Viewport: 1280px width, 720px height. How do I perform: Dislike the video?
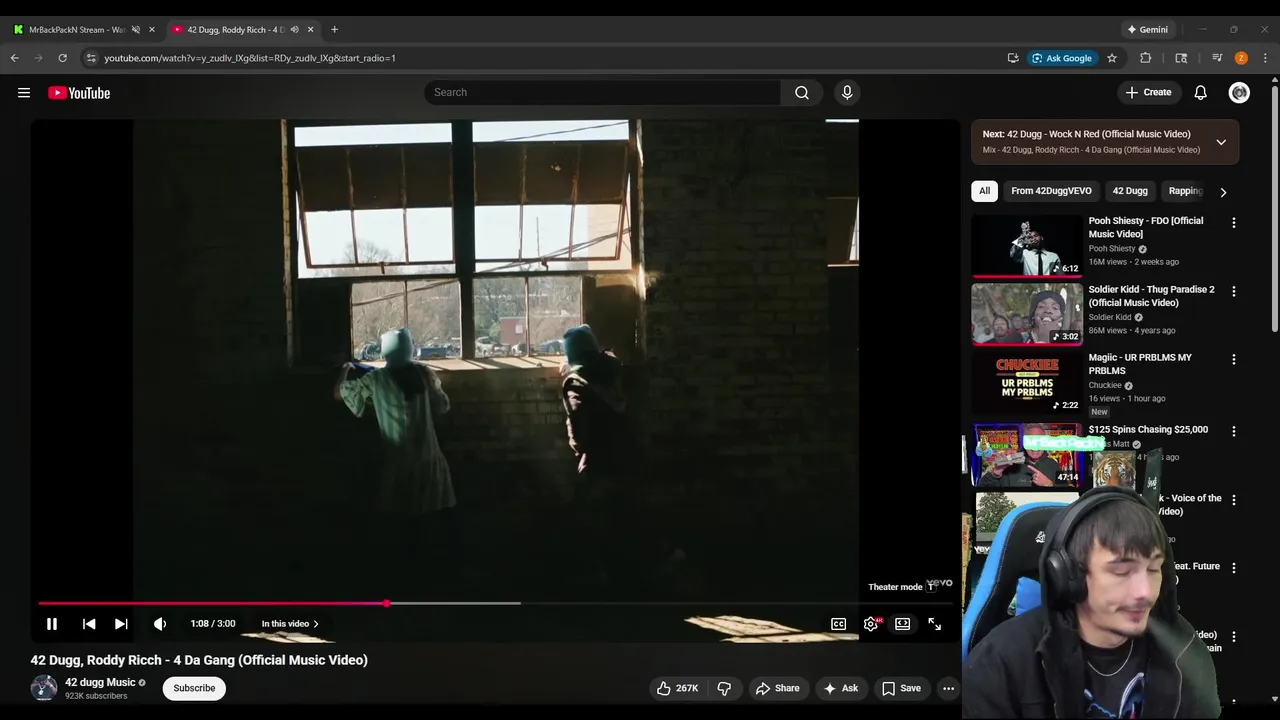724,688
